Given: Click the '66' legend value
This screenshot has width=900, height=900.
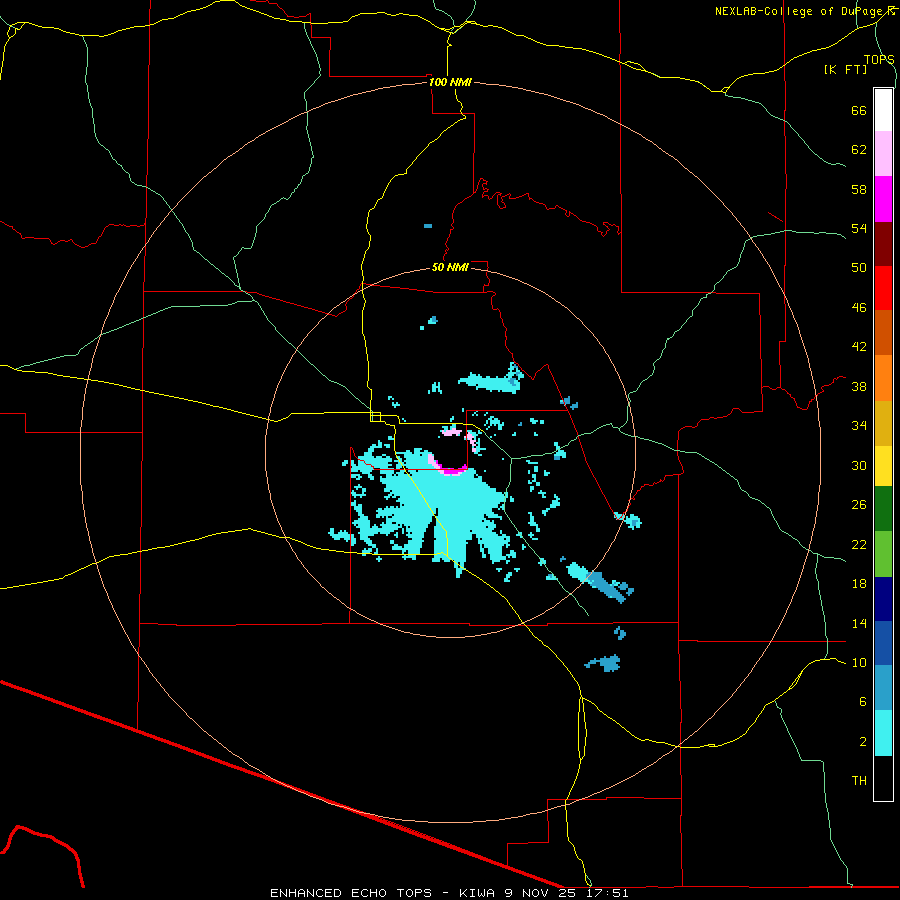Looking at the screenshot, I should [x=859, y=110].
